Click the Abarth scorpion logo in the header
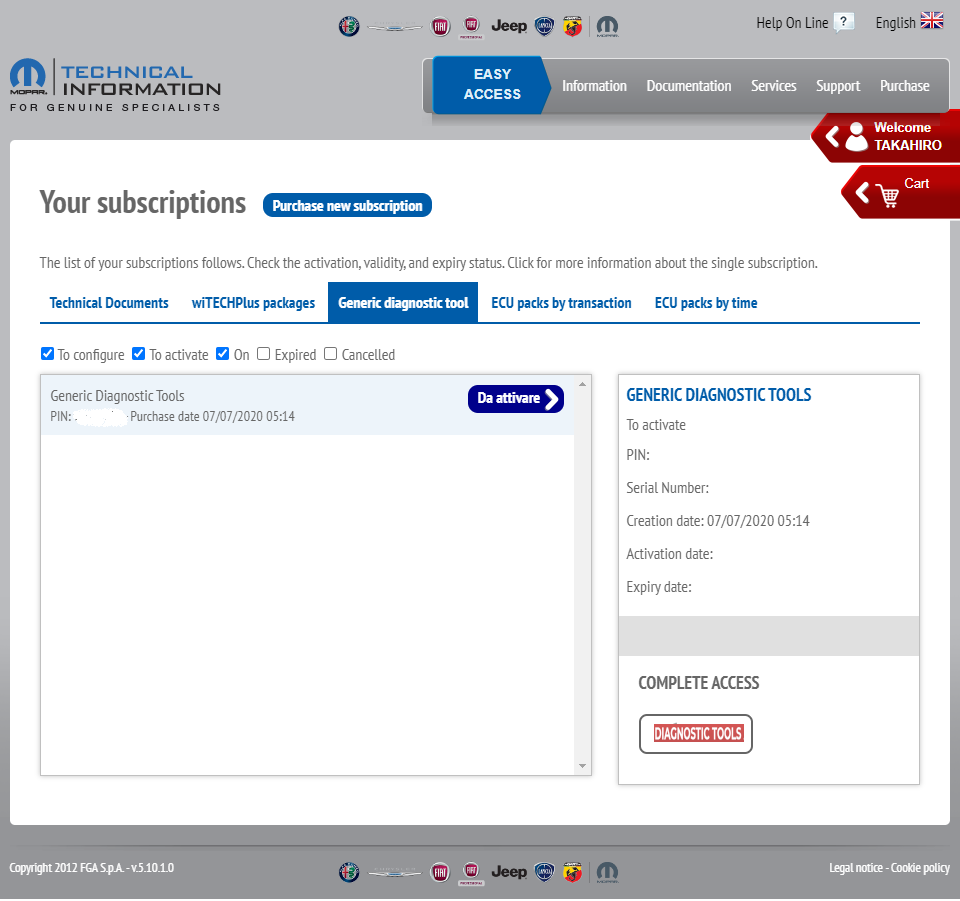 click(x=572, y=26)
